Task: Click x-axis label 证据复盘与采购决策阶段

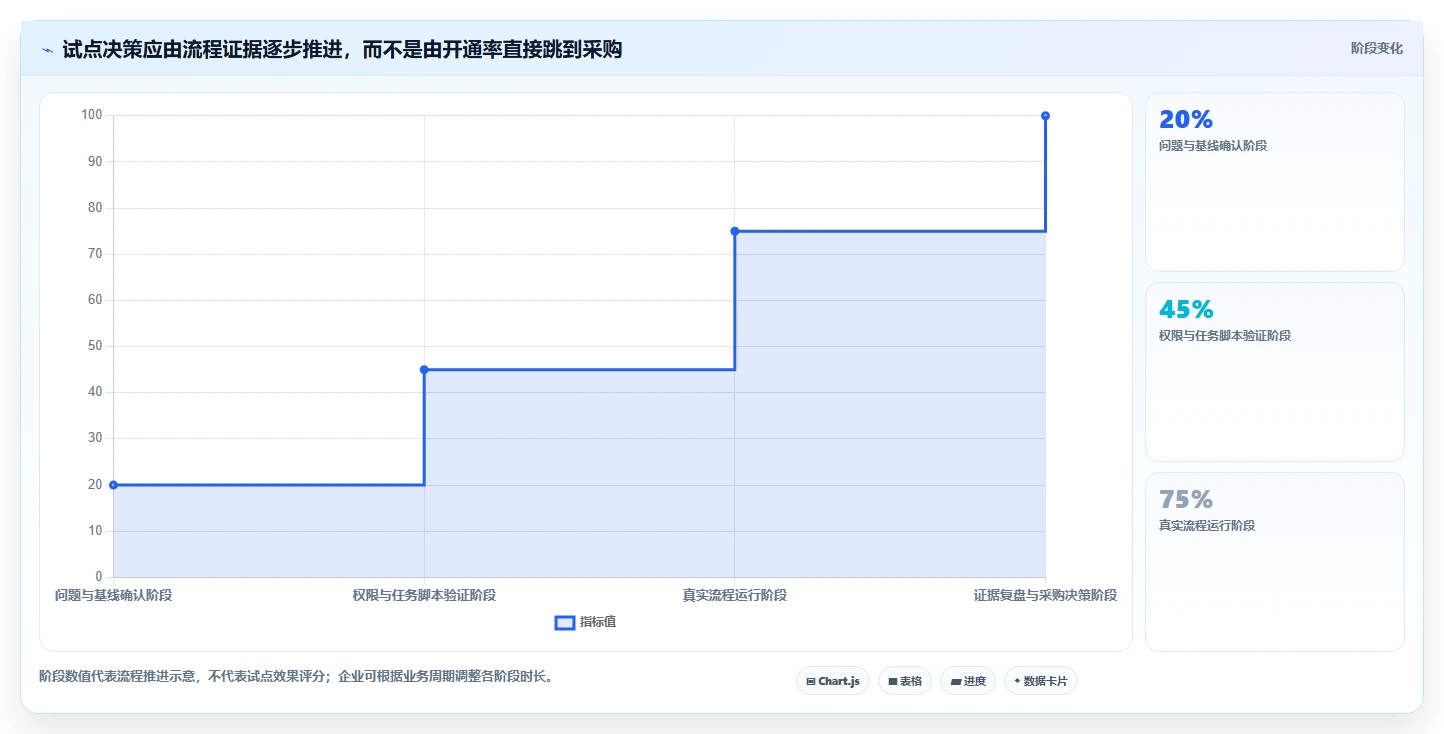Action: [1045, 595]
